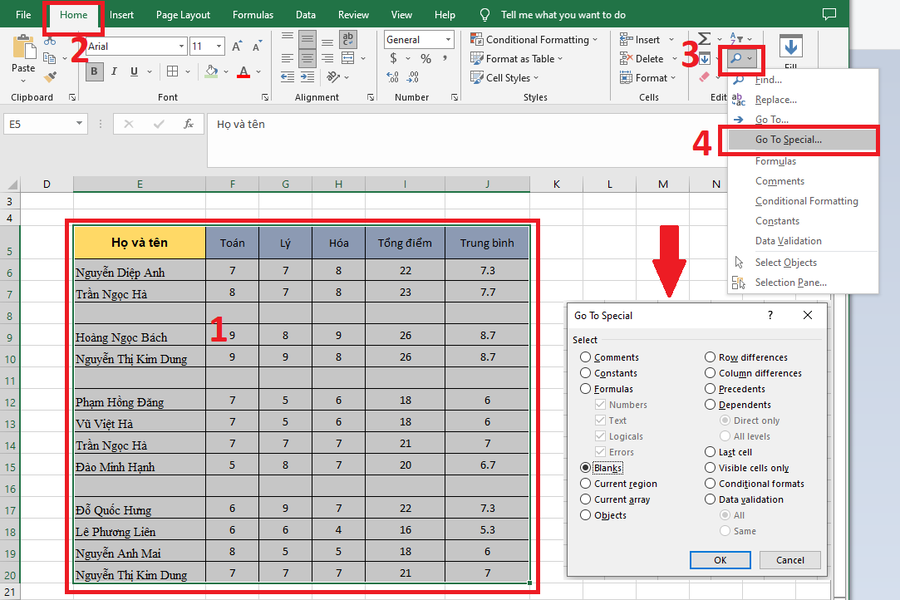Click the Merge & Center icon
Screen dimensions: 900x600
(348, 58)
